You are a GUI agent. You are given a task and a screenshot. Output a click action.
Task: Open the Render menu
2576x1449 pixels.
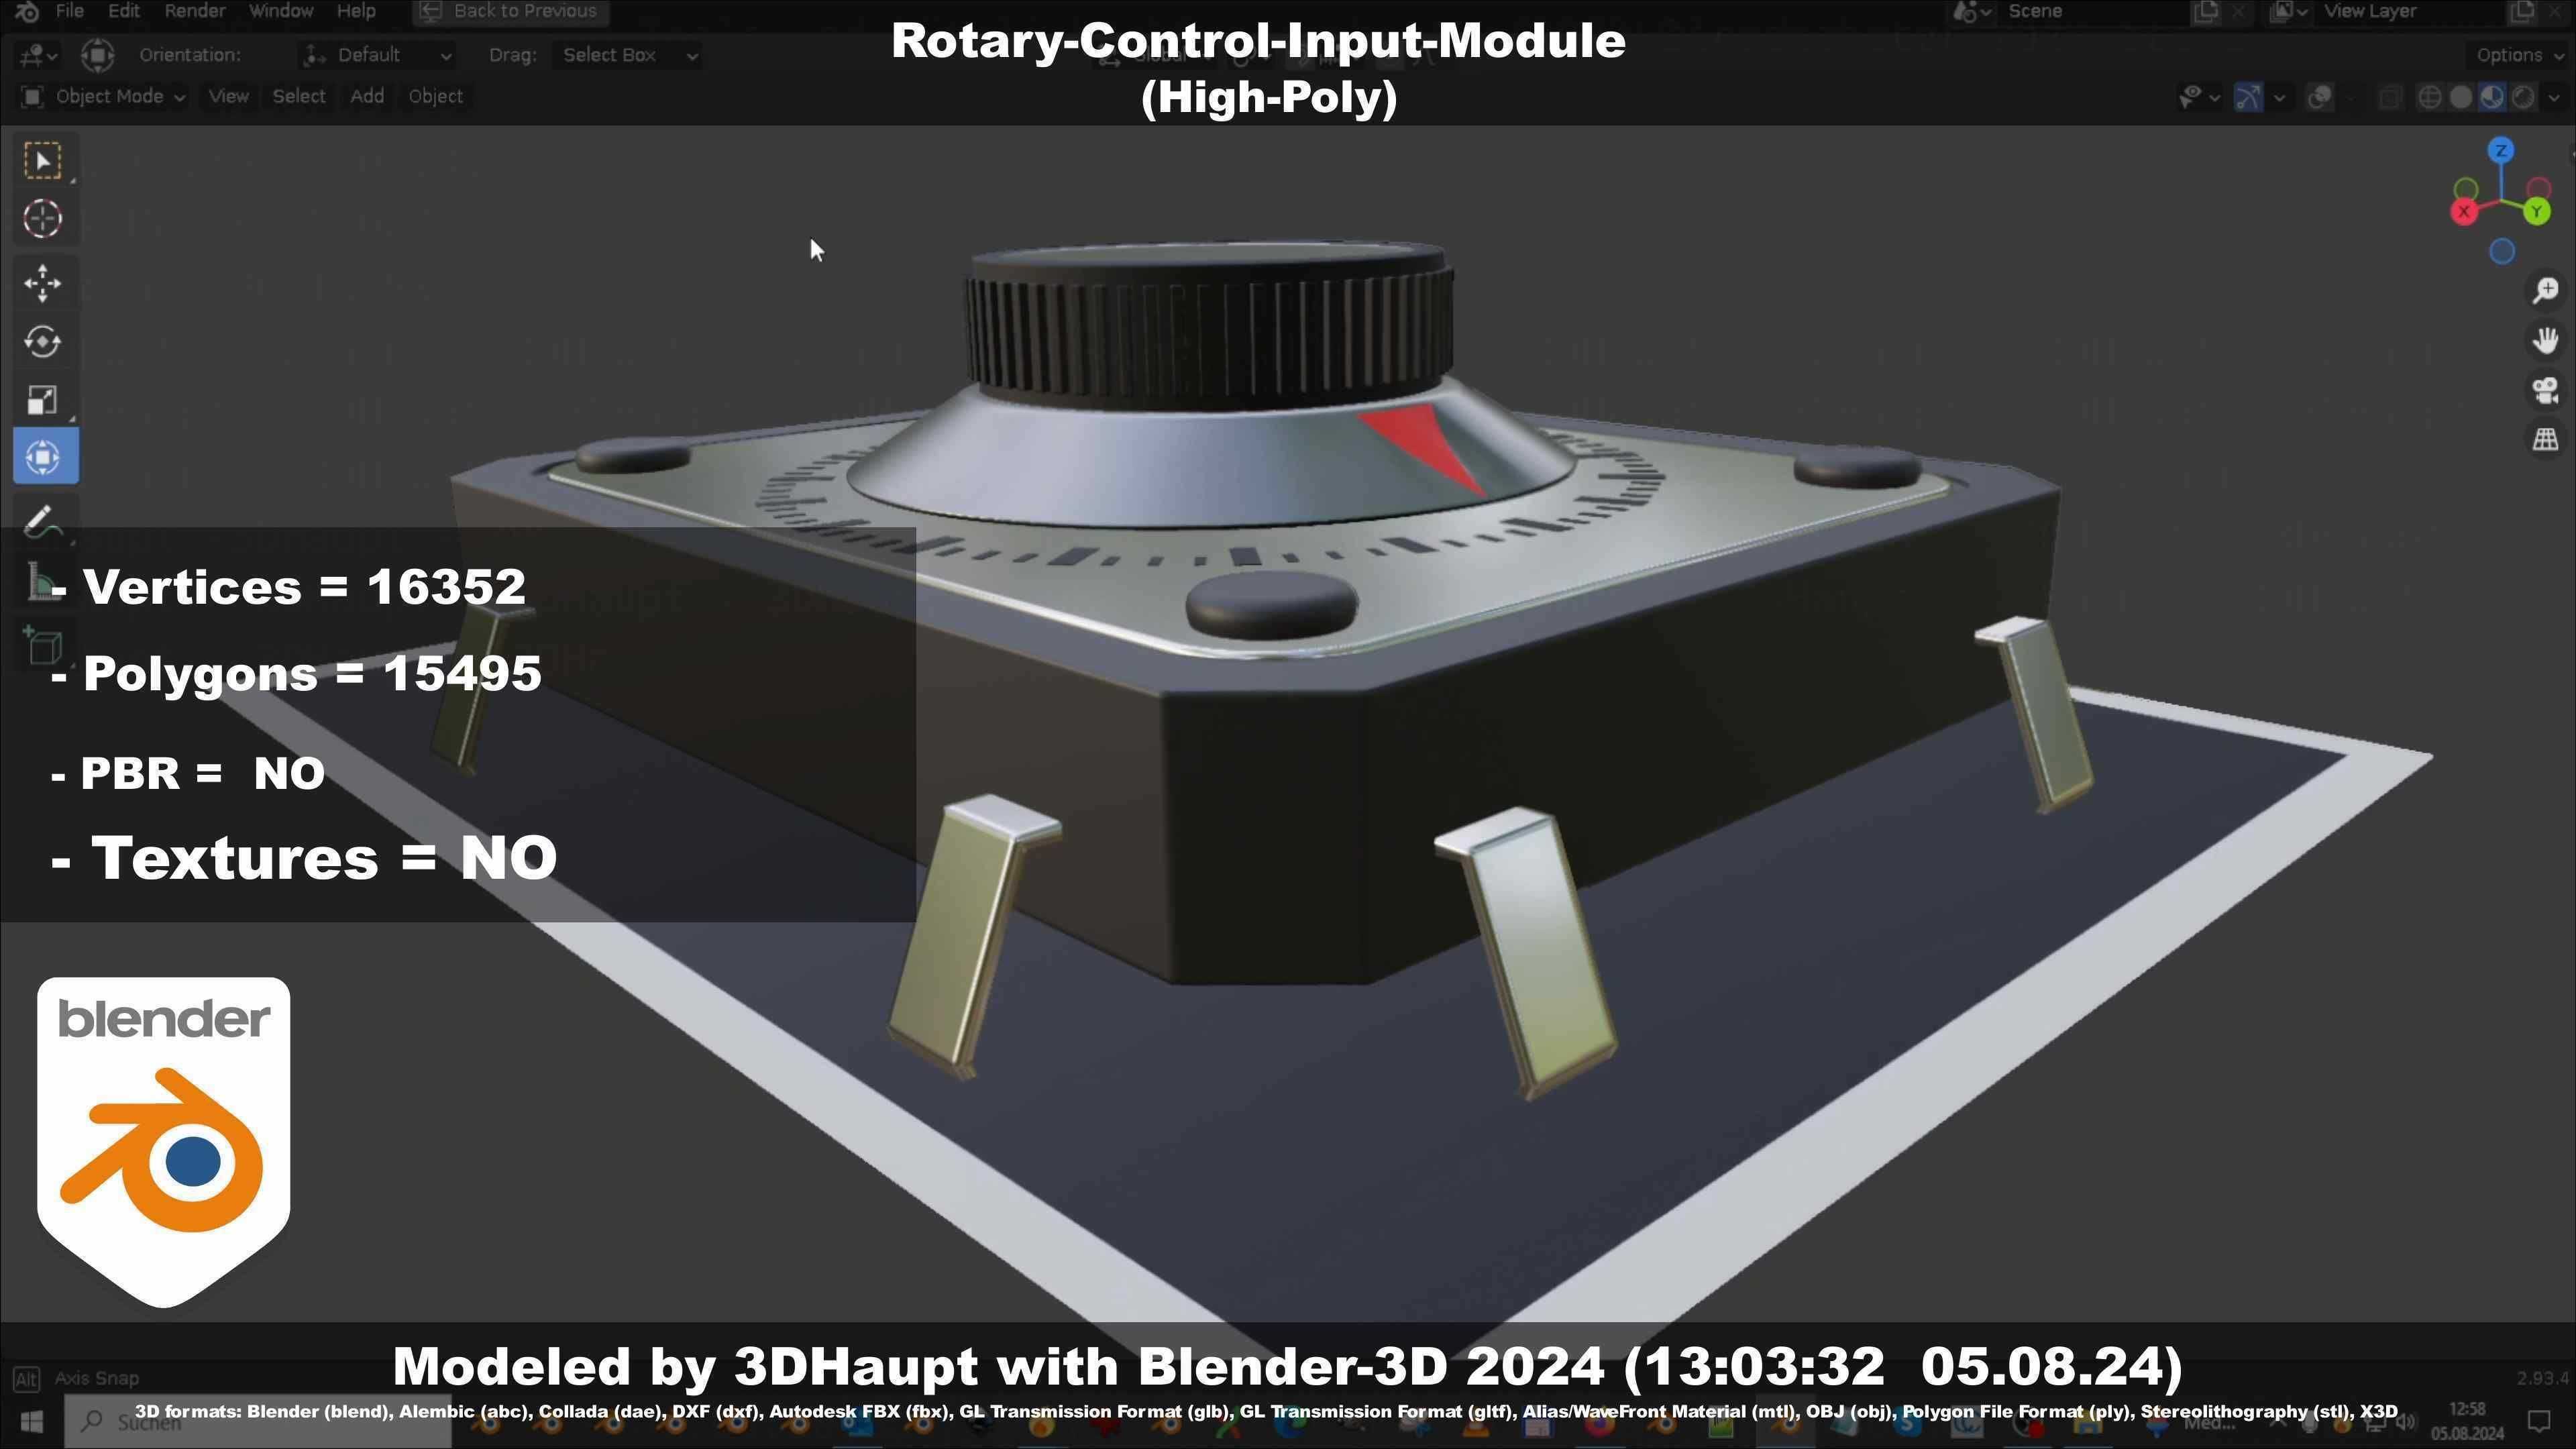click(194, 11)
